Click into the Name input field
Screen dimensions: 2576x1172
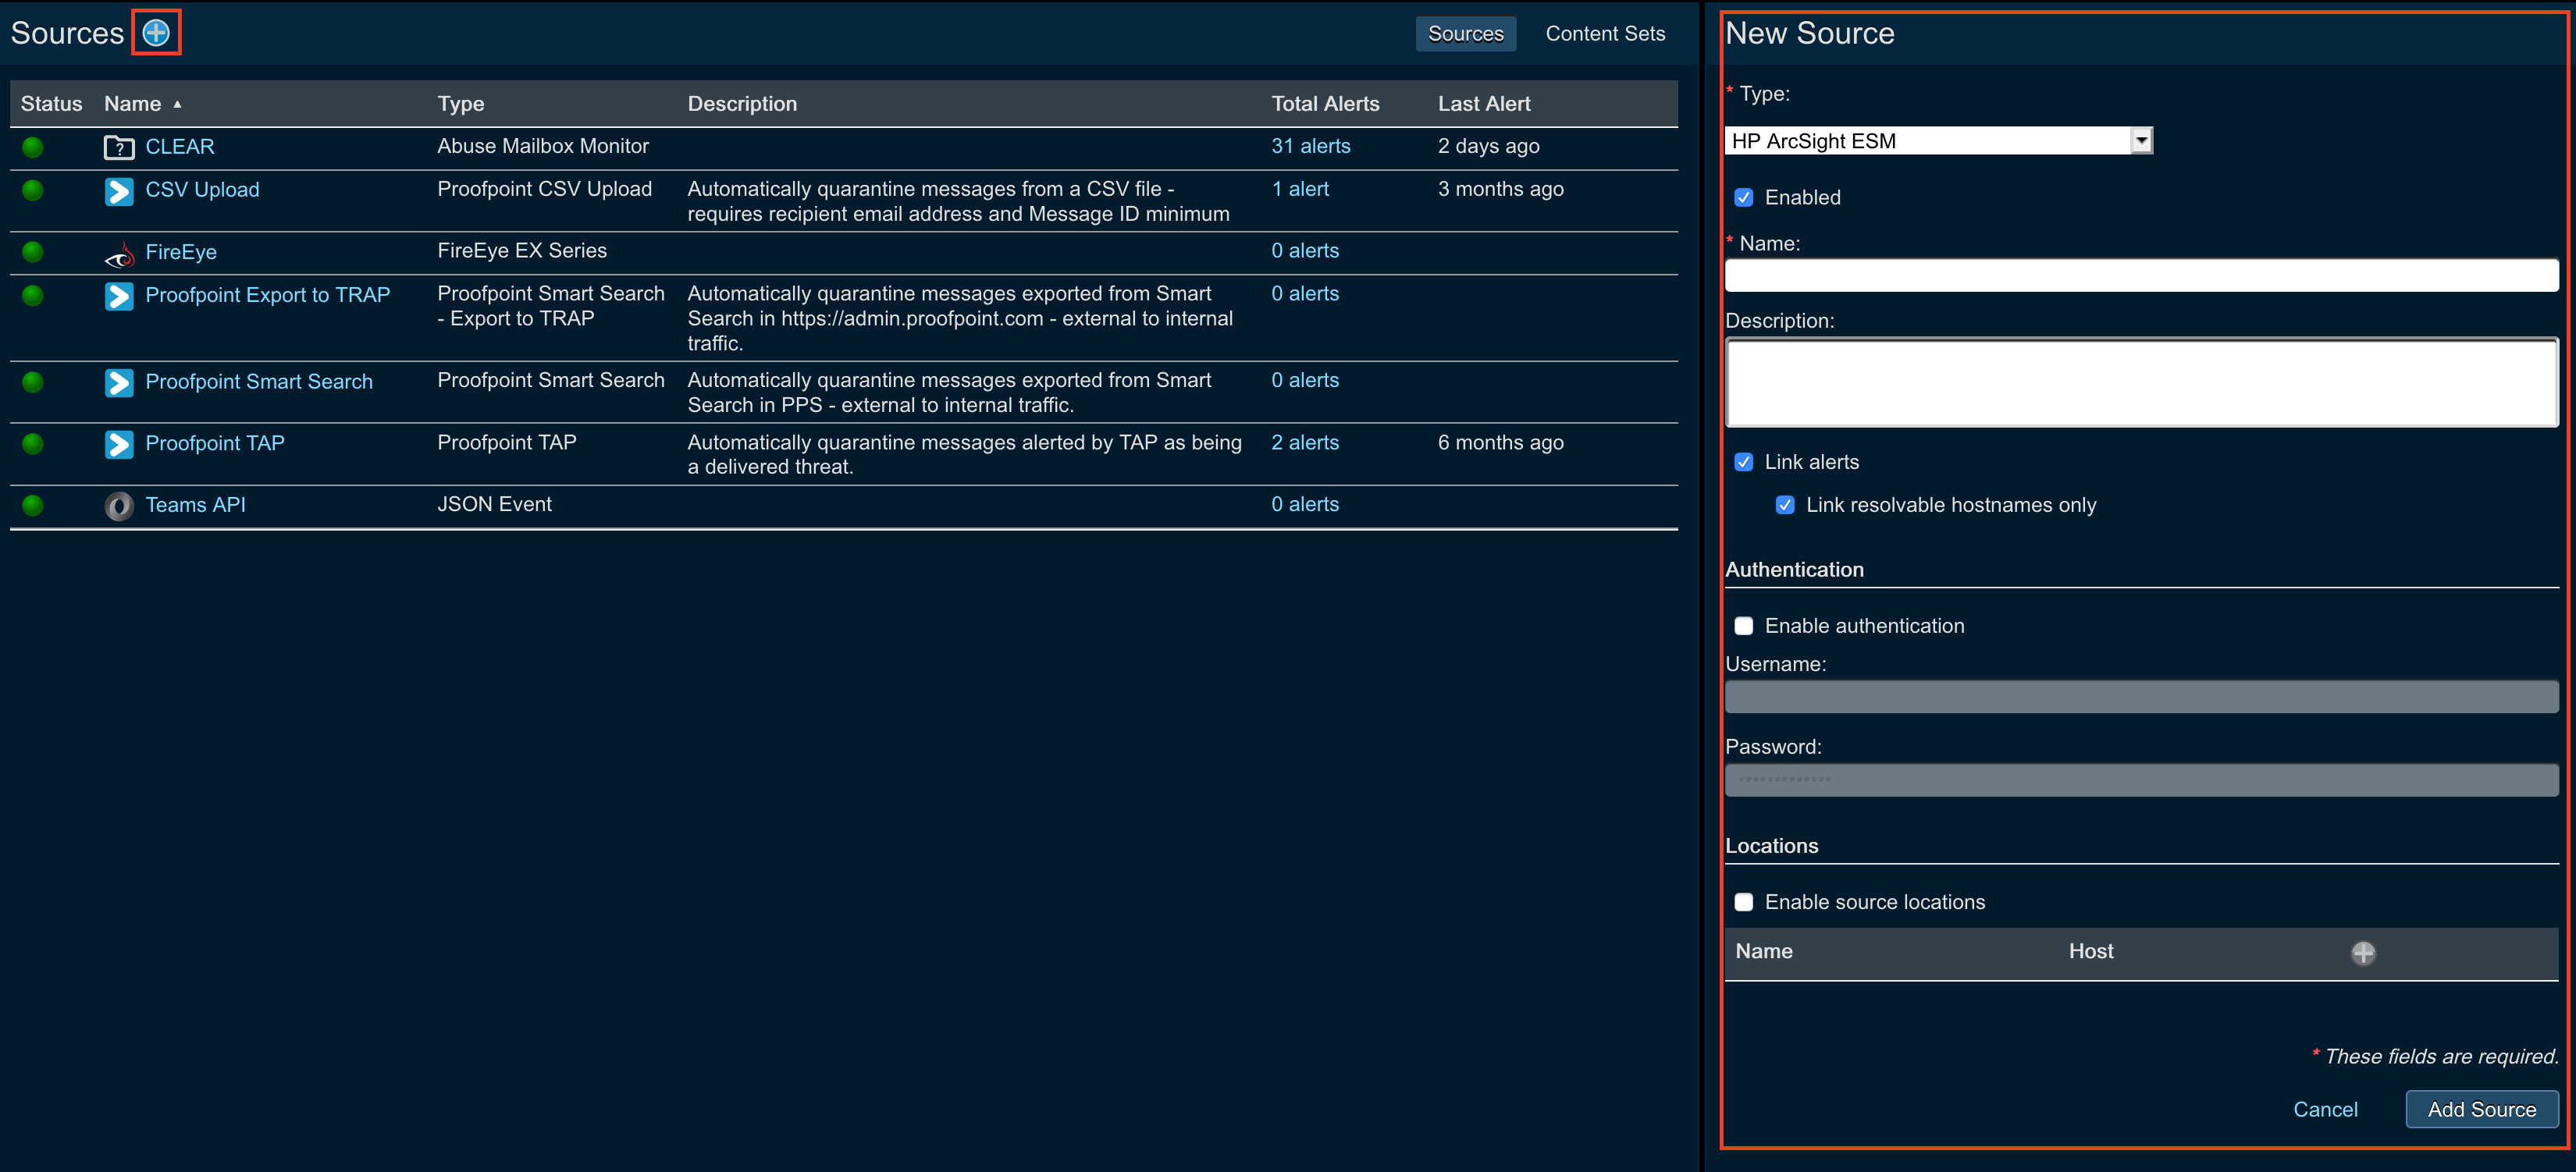tap(2140, 275)
